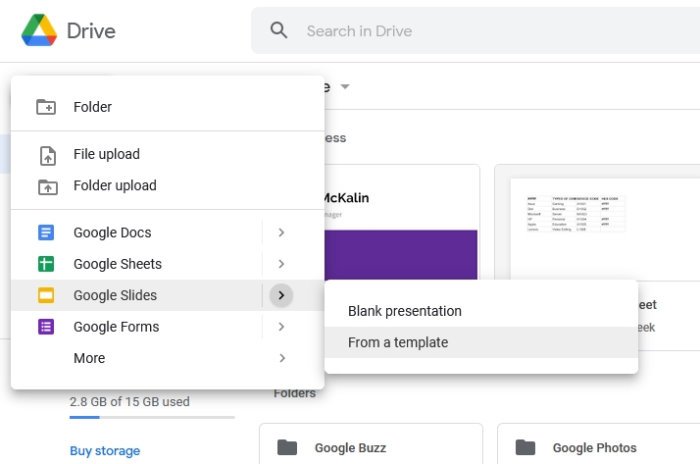Click the storage usage progress bar

click(152, 417)
